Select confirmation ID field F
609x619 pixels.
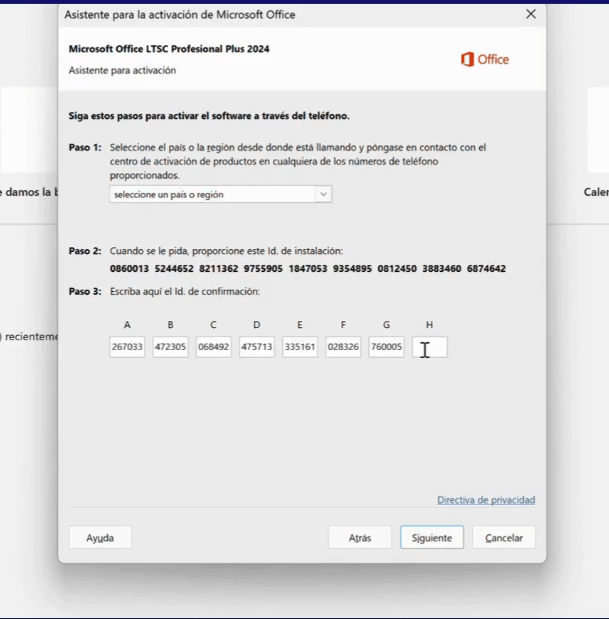(x=343, y=347)
